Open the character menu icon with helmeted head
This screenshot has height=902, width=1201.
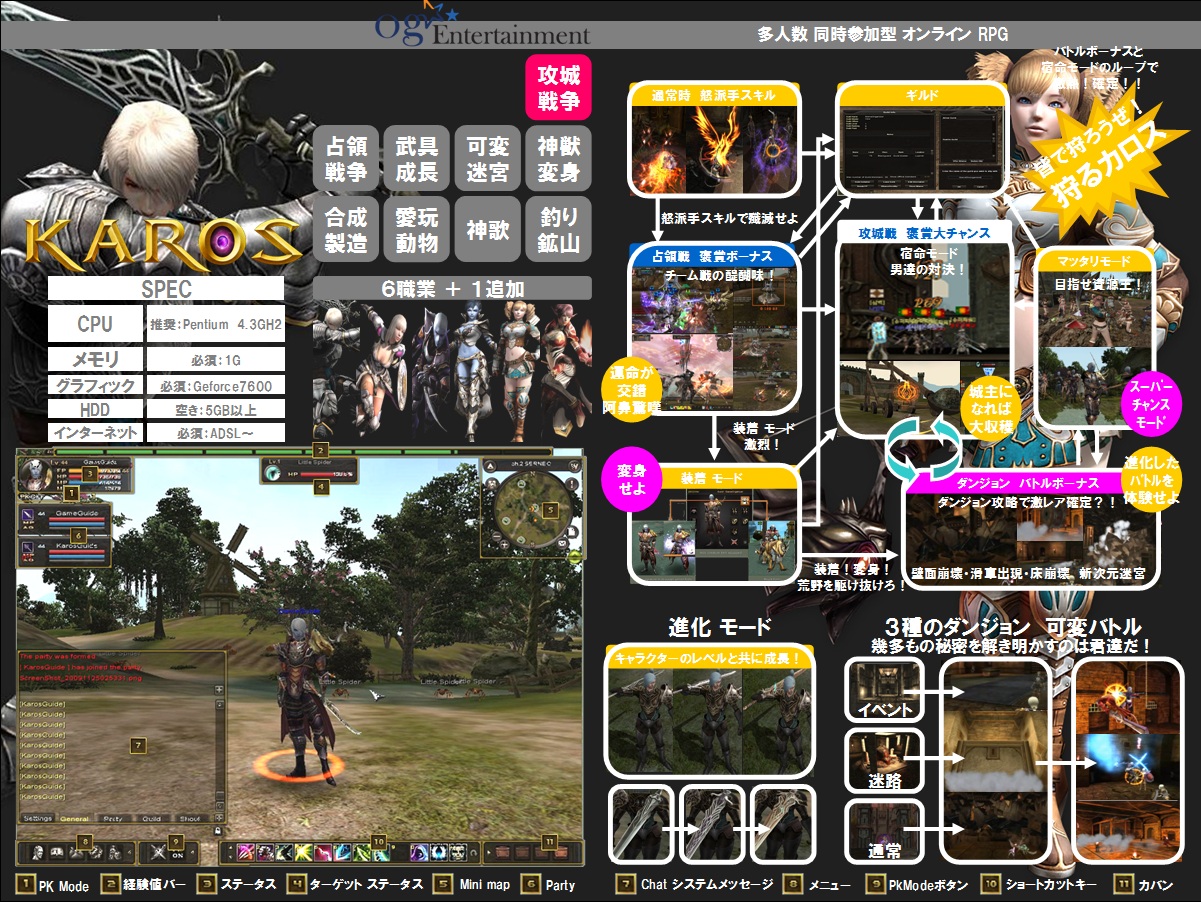(x=37, y=852)
